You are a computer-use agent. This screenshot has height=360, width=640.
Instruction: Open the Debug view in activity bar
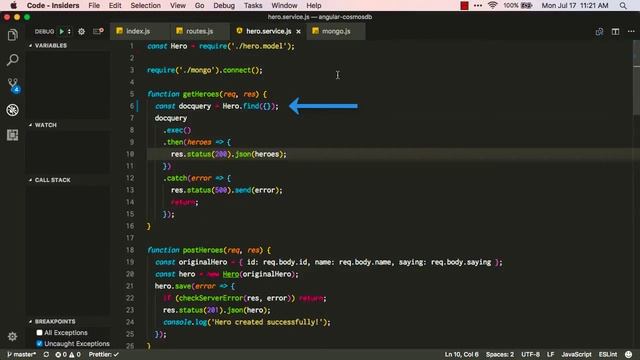[13, 110]
